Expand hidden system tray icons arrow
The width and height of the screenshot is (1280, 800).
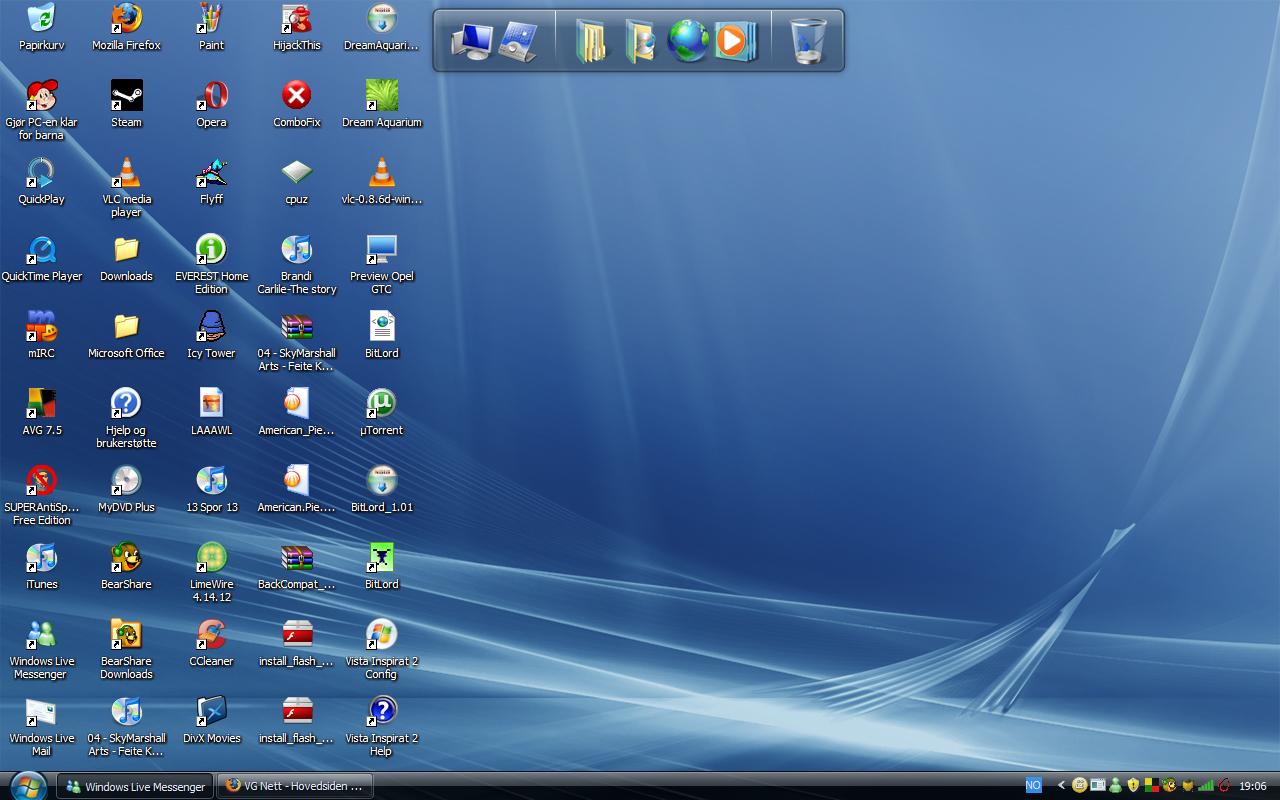[1061, 786]
